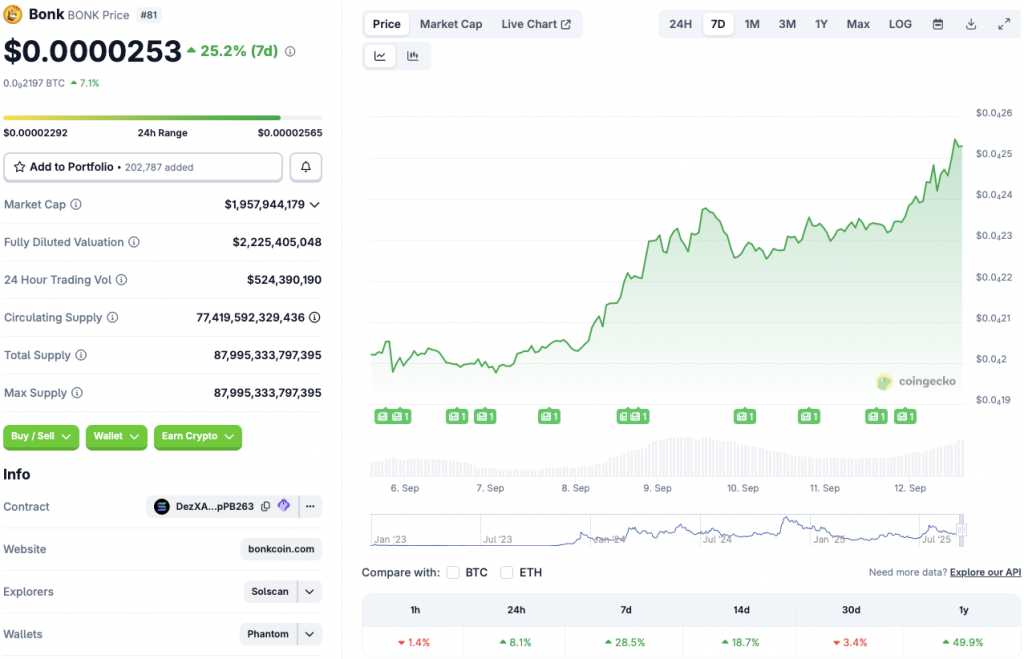
Task: Select the Price tab
Action: coord(387,24)
